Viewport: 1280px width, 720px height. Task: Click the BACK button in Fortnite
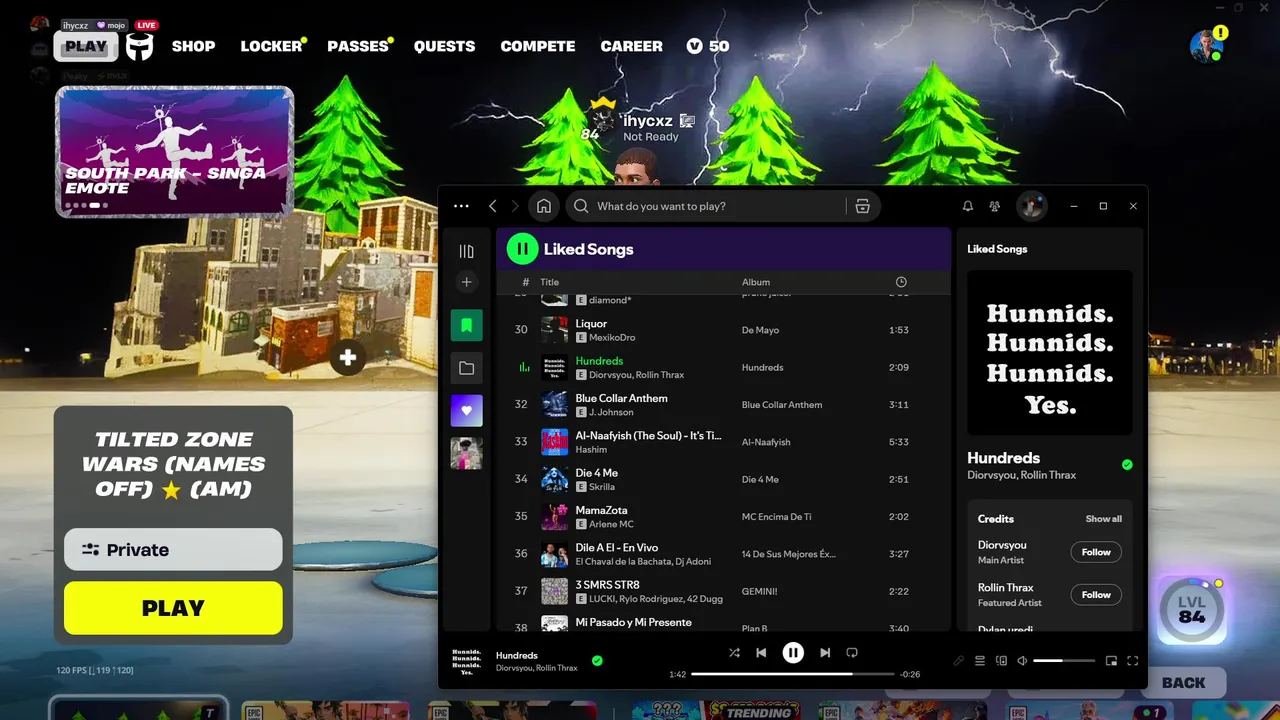1183,682
